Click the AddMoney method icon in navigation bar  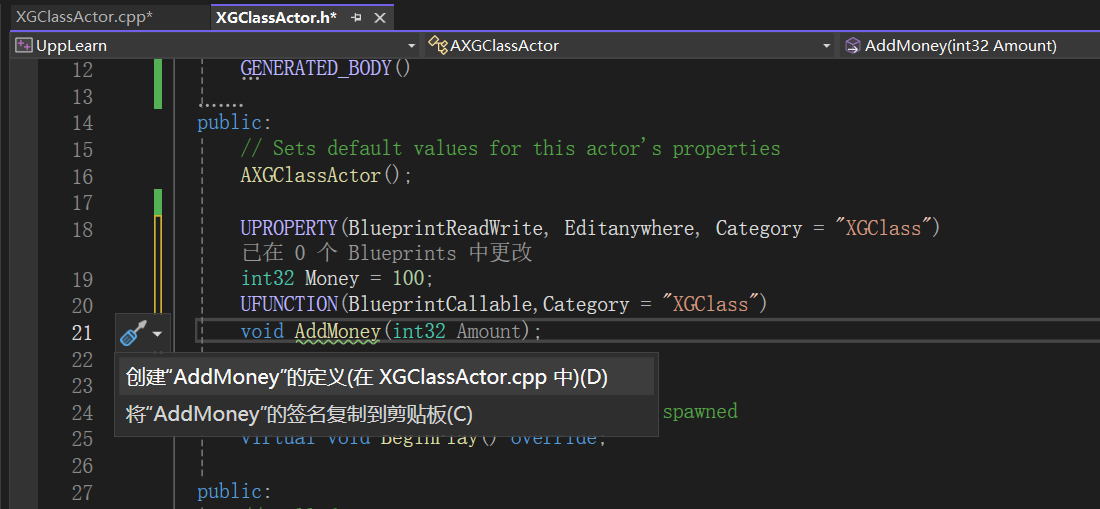pos(852,46)
